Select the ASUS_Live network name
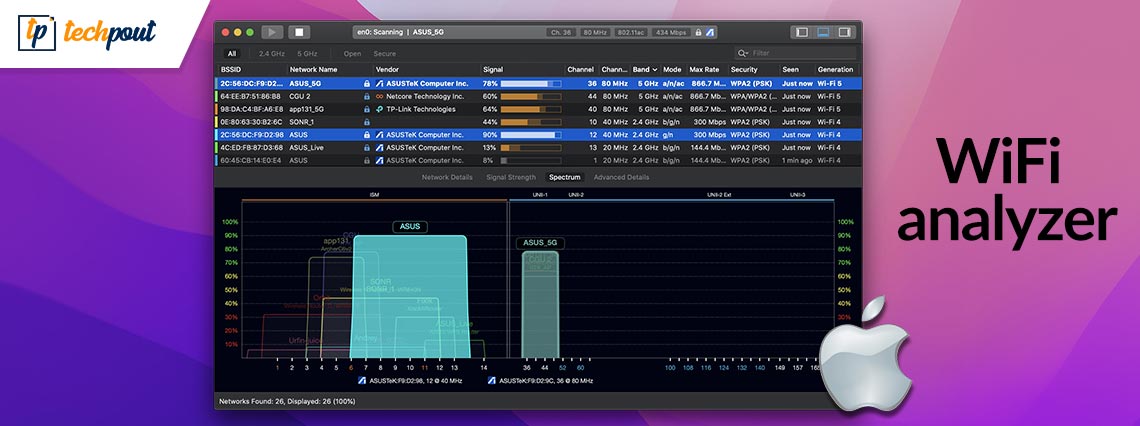The image size is (1140, 426). pos(306,148)
